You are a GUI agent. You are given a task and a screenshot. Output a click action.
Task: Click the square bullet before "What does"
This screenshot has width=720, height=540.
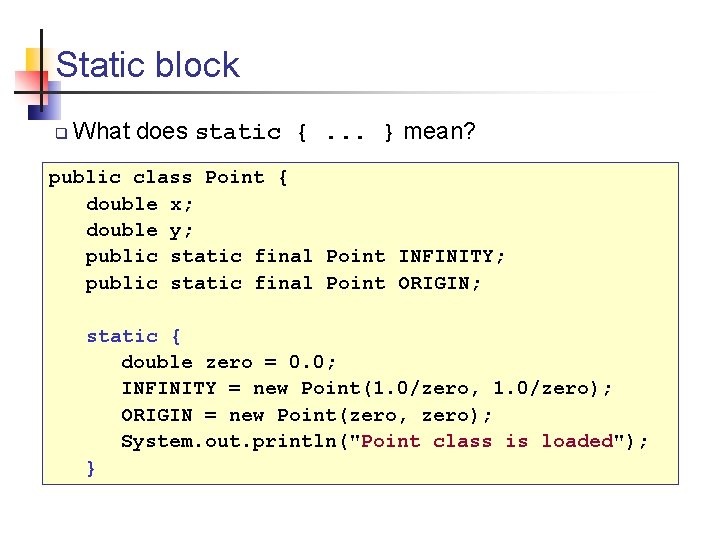click(x=60, y=133)
